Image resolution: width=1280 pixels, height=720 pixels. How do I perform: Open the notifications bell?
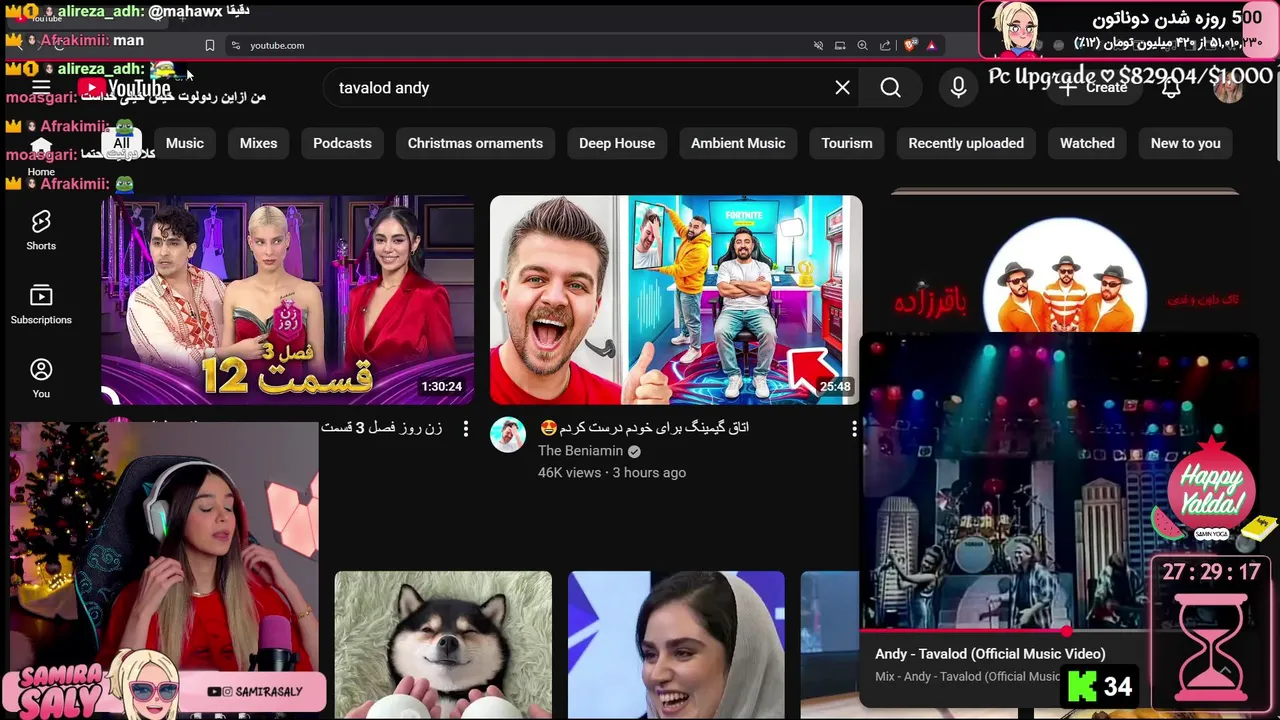click(1171, 88)
